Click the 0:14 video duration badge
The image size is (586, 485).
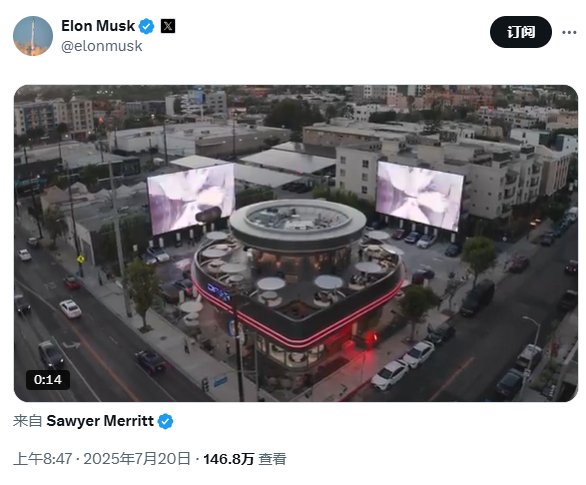click(x=48, y=380)
